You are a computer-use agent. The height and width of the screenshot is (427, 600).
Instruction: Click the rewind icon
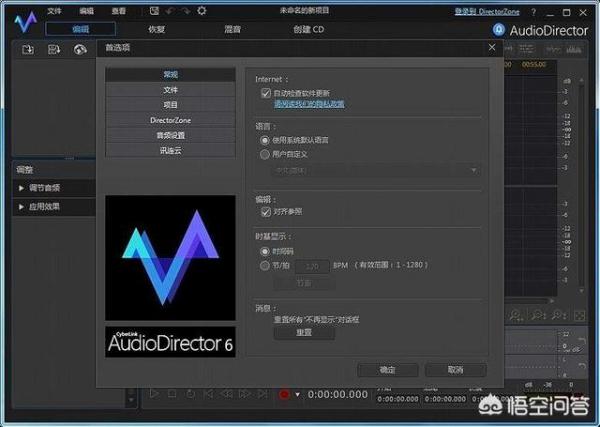click(227, 393)
